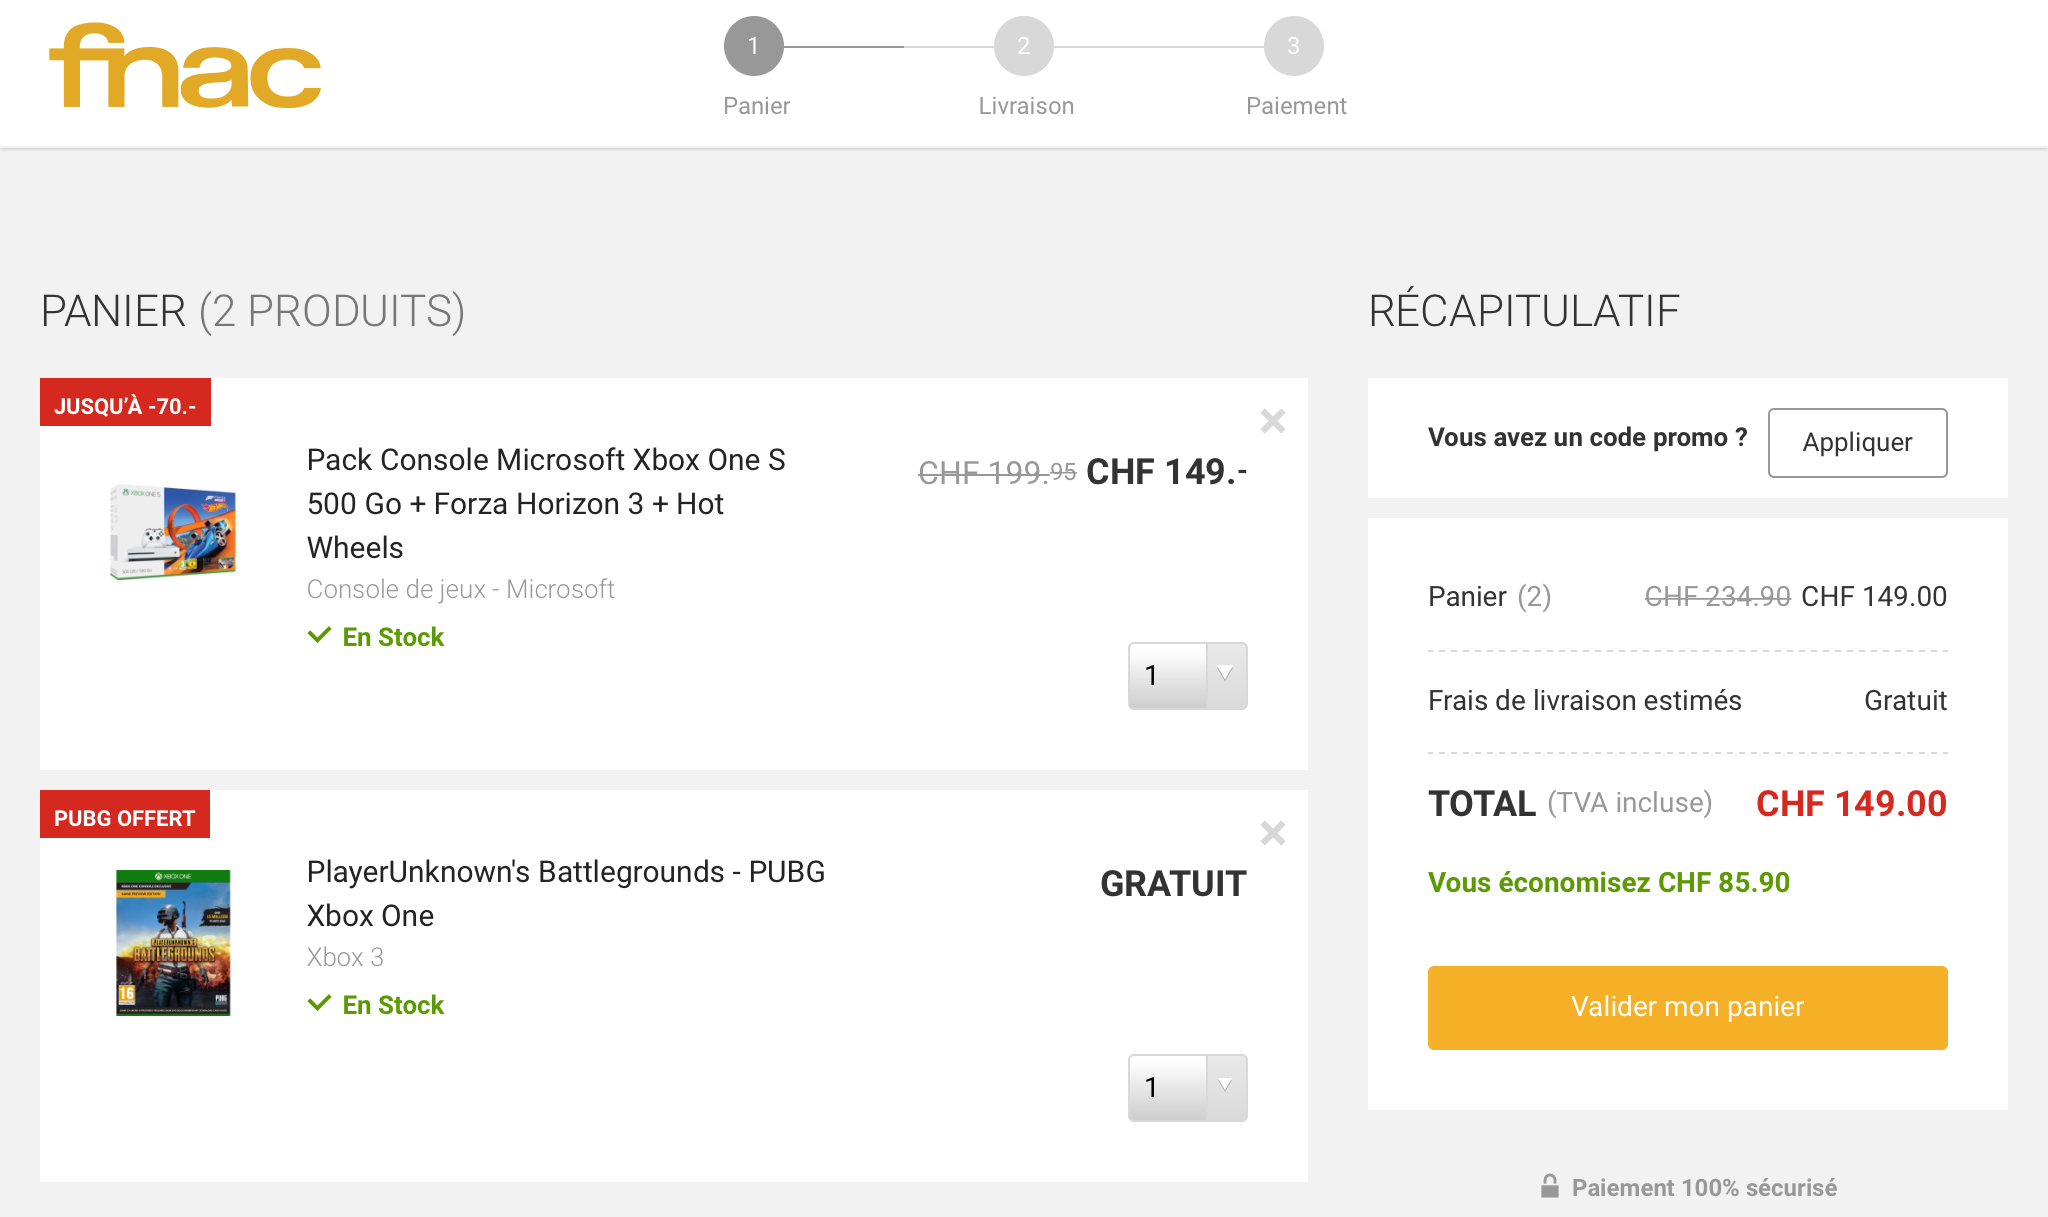Remove the Xbox One S pack item

(x=1272, y=421)
